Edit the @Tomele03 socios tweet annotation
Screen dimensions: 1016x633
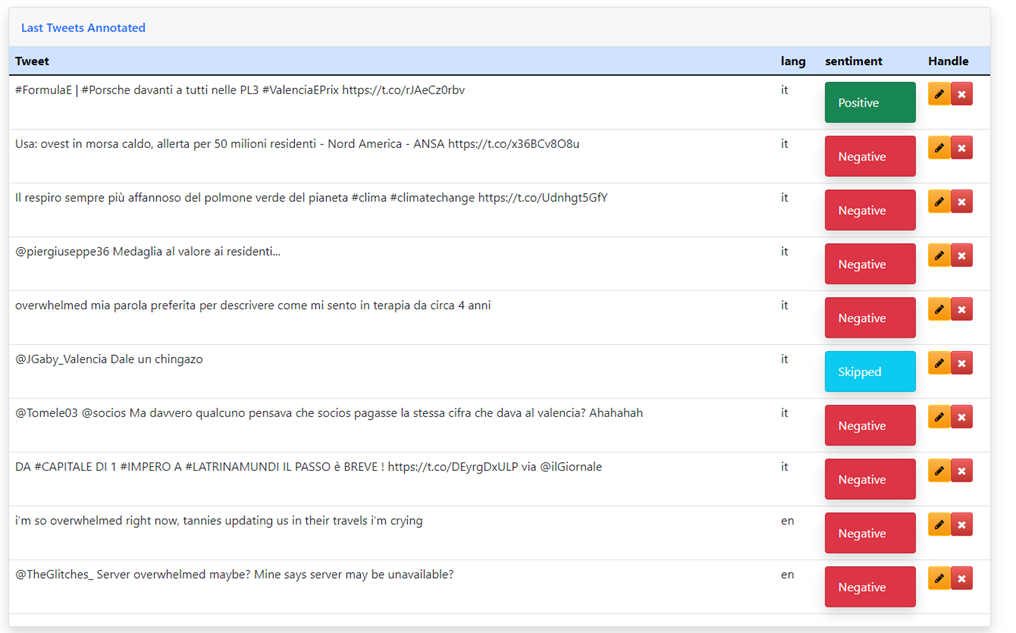tap(939, 417)
